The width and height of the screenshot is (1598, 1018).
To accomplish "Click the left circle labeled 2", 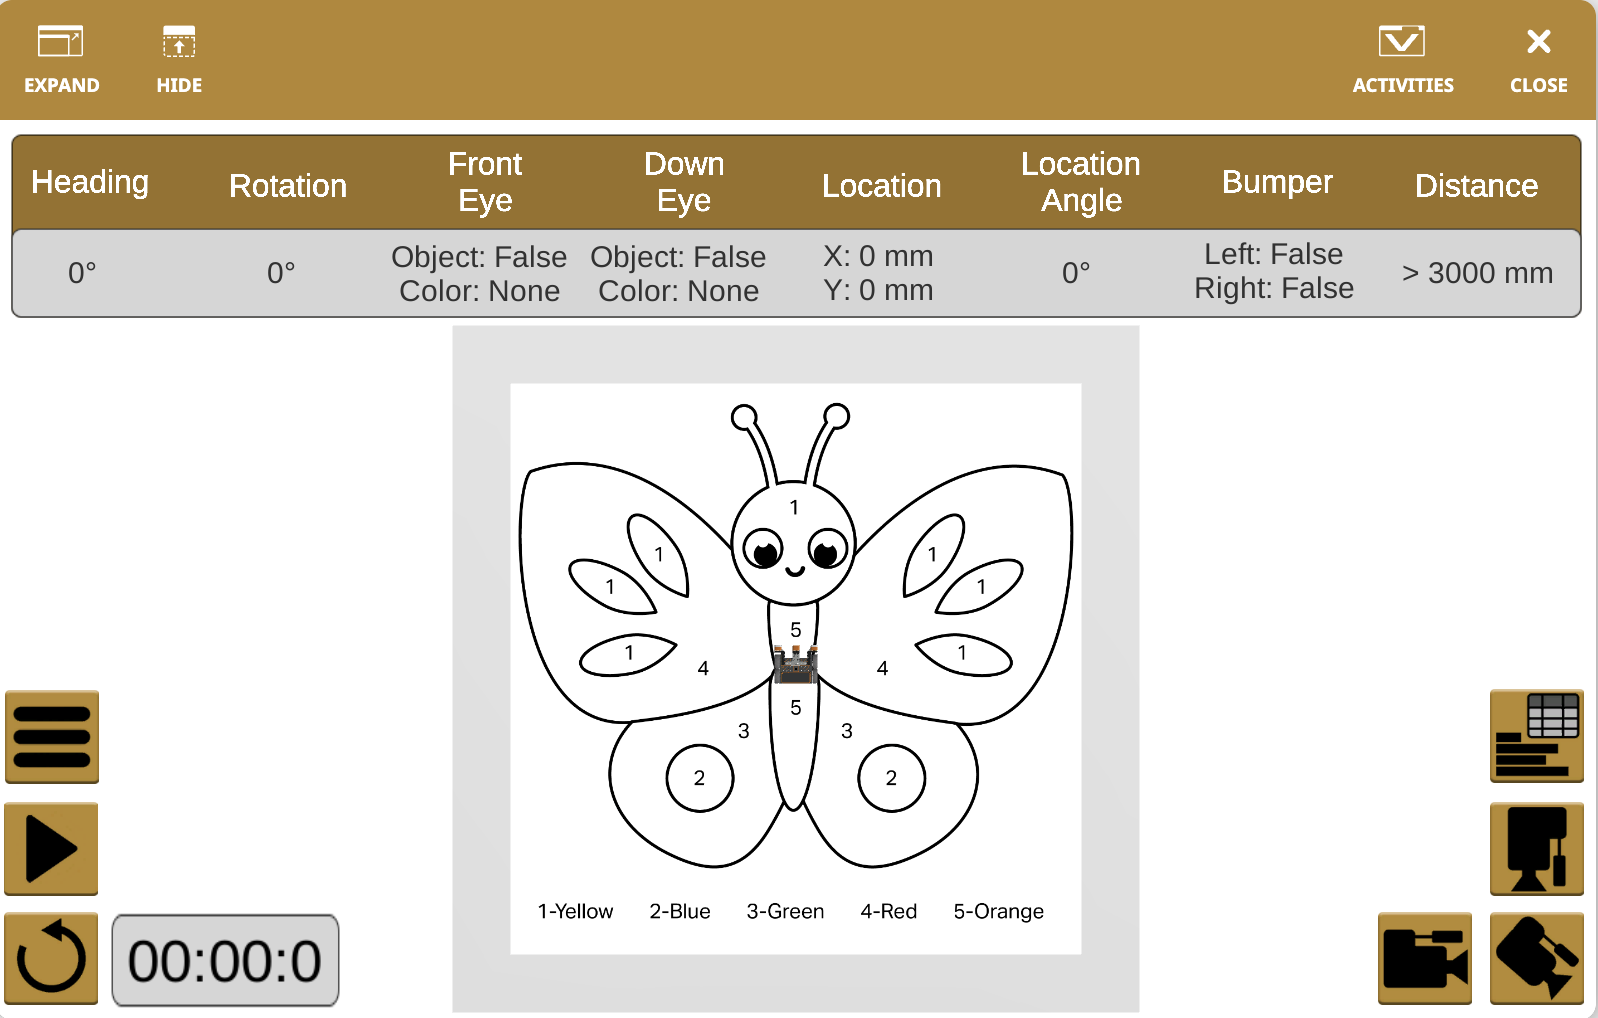I will point(699,778).
